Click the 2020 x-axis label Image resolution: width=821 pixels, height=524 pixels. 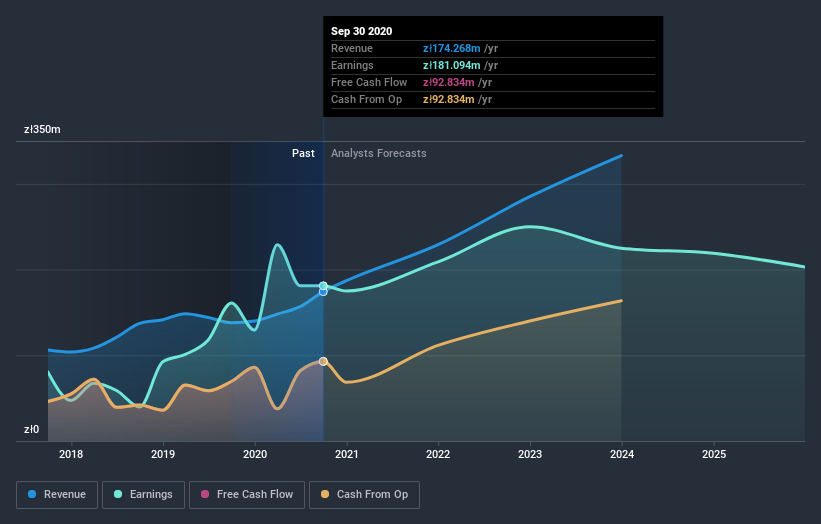coord(255,454)
